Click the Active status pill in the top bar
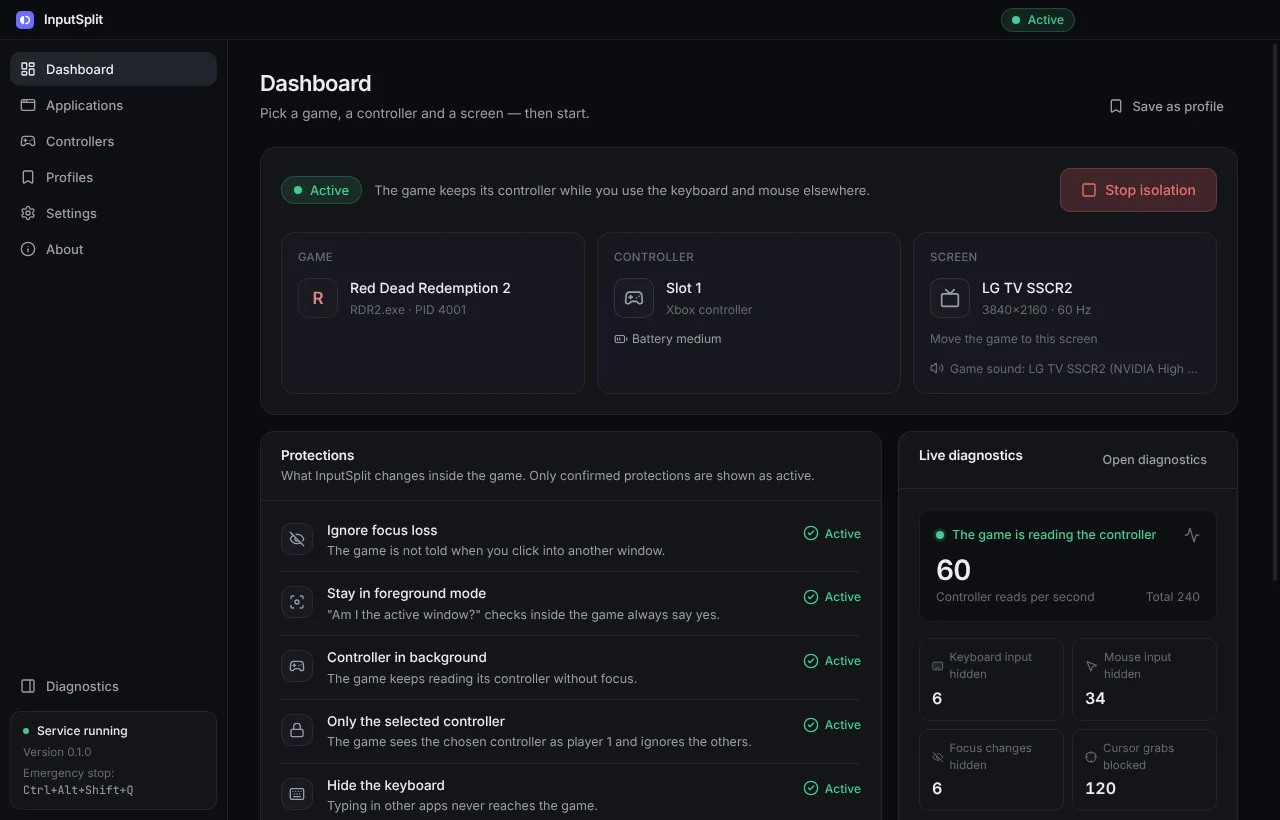 1038,20
